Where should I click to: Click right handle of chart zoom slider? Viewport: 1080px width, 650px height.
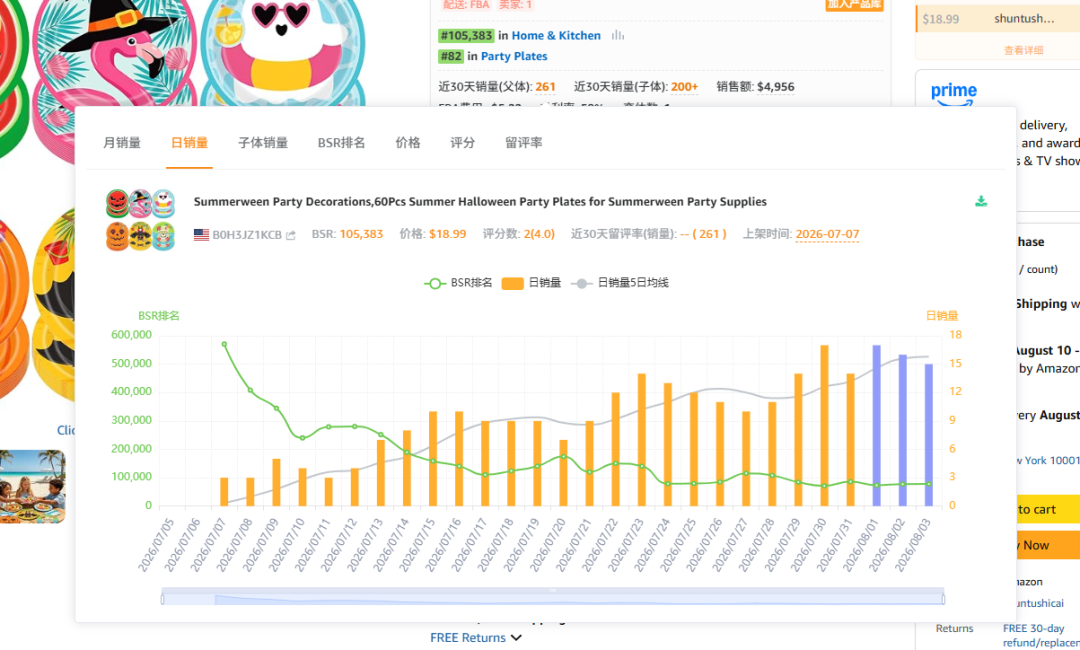coord(944,599)
